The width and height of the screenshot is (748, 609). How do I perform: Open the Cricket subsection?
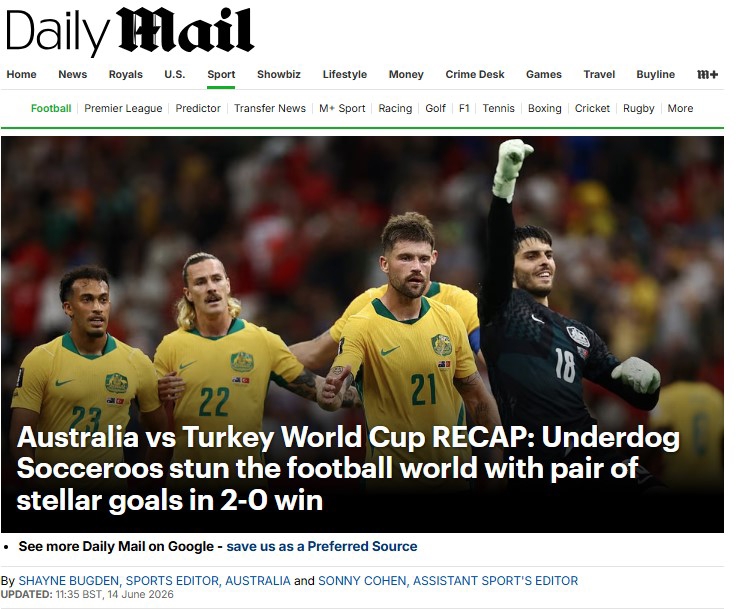pos(592,108)
